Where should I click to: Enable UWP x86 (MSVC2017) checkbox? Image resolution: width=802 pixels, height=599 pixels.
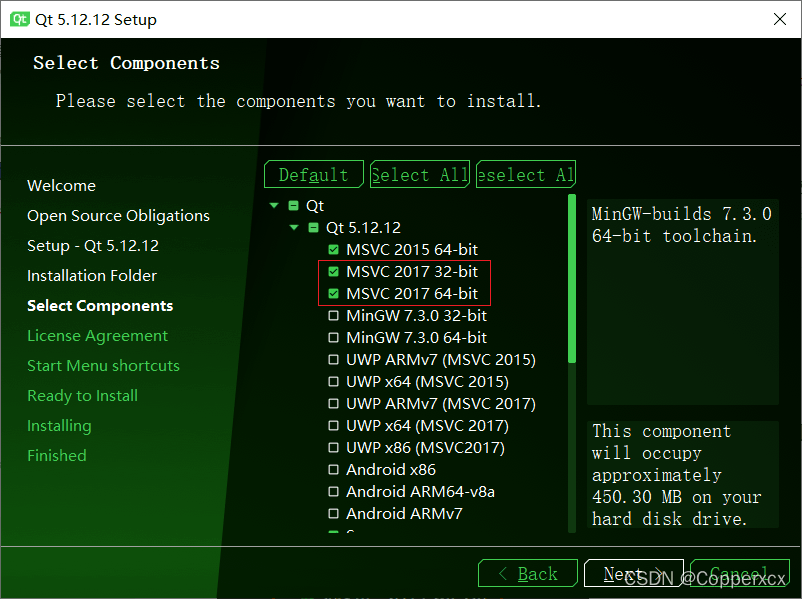click(333, 448)
